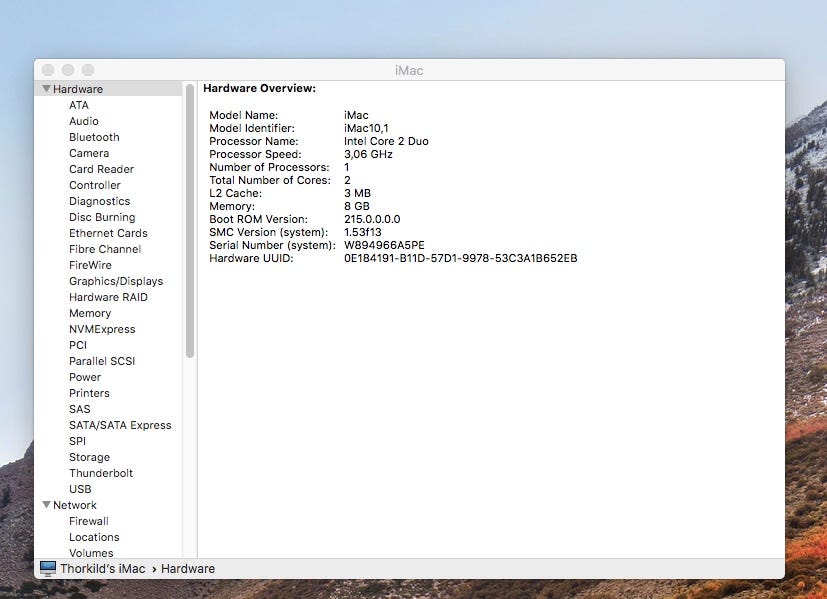The height and width of the screenshot is (599, 827).
Task: Open the SAS entry
Action: click(x=80, y=409)
